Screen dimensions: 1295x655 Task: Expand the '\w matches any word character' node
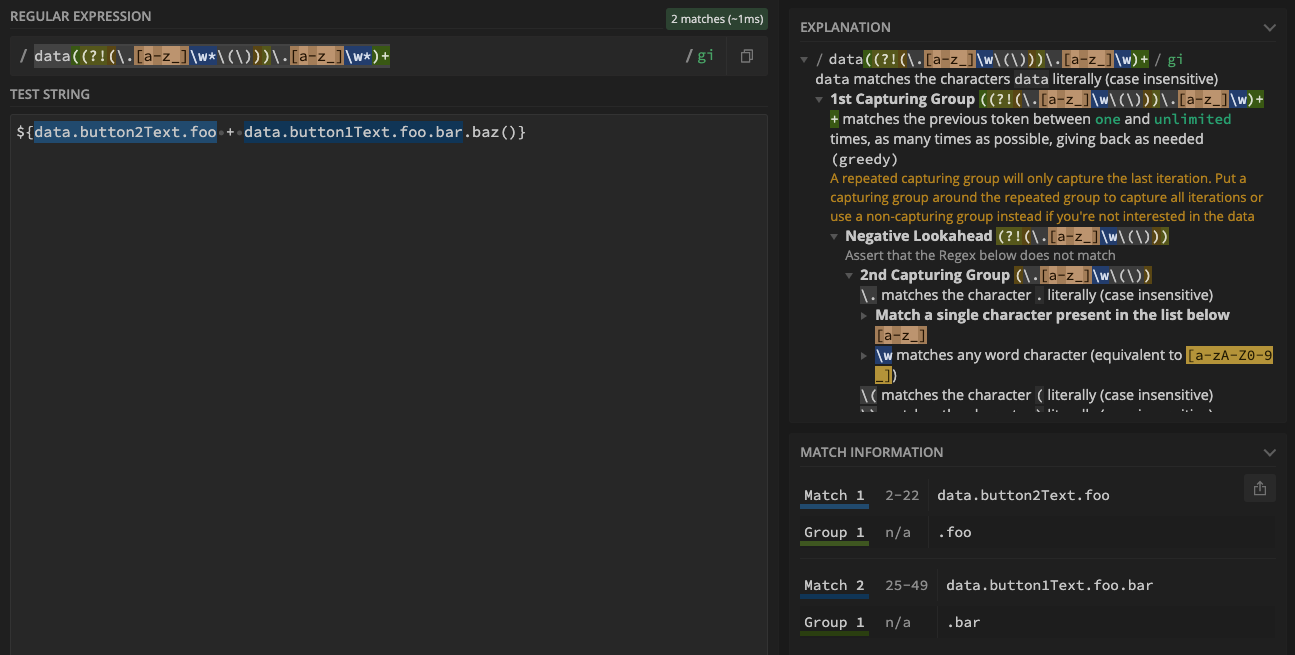tap(864, 355)
